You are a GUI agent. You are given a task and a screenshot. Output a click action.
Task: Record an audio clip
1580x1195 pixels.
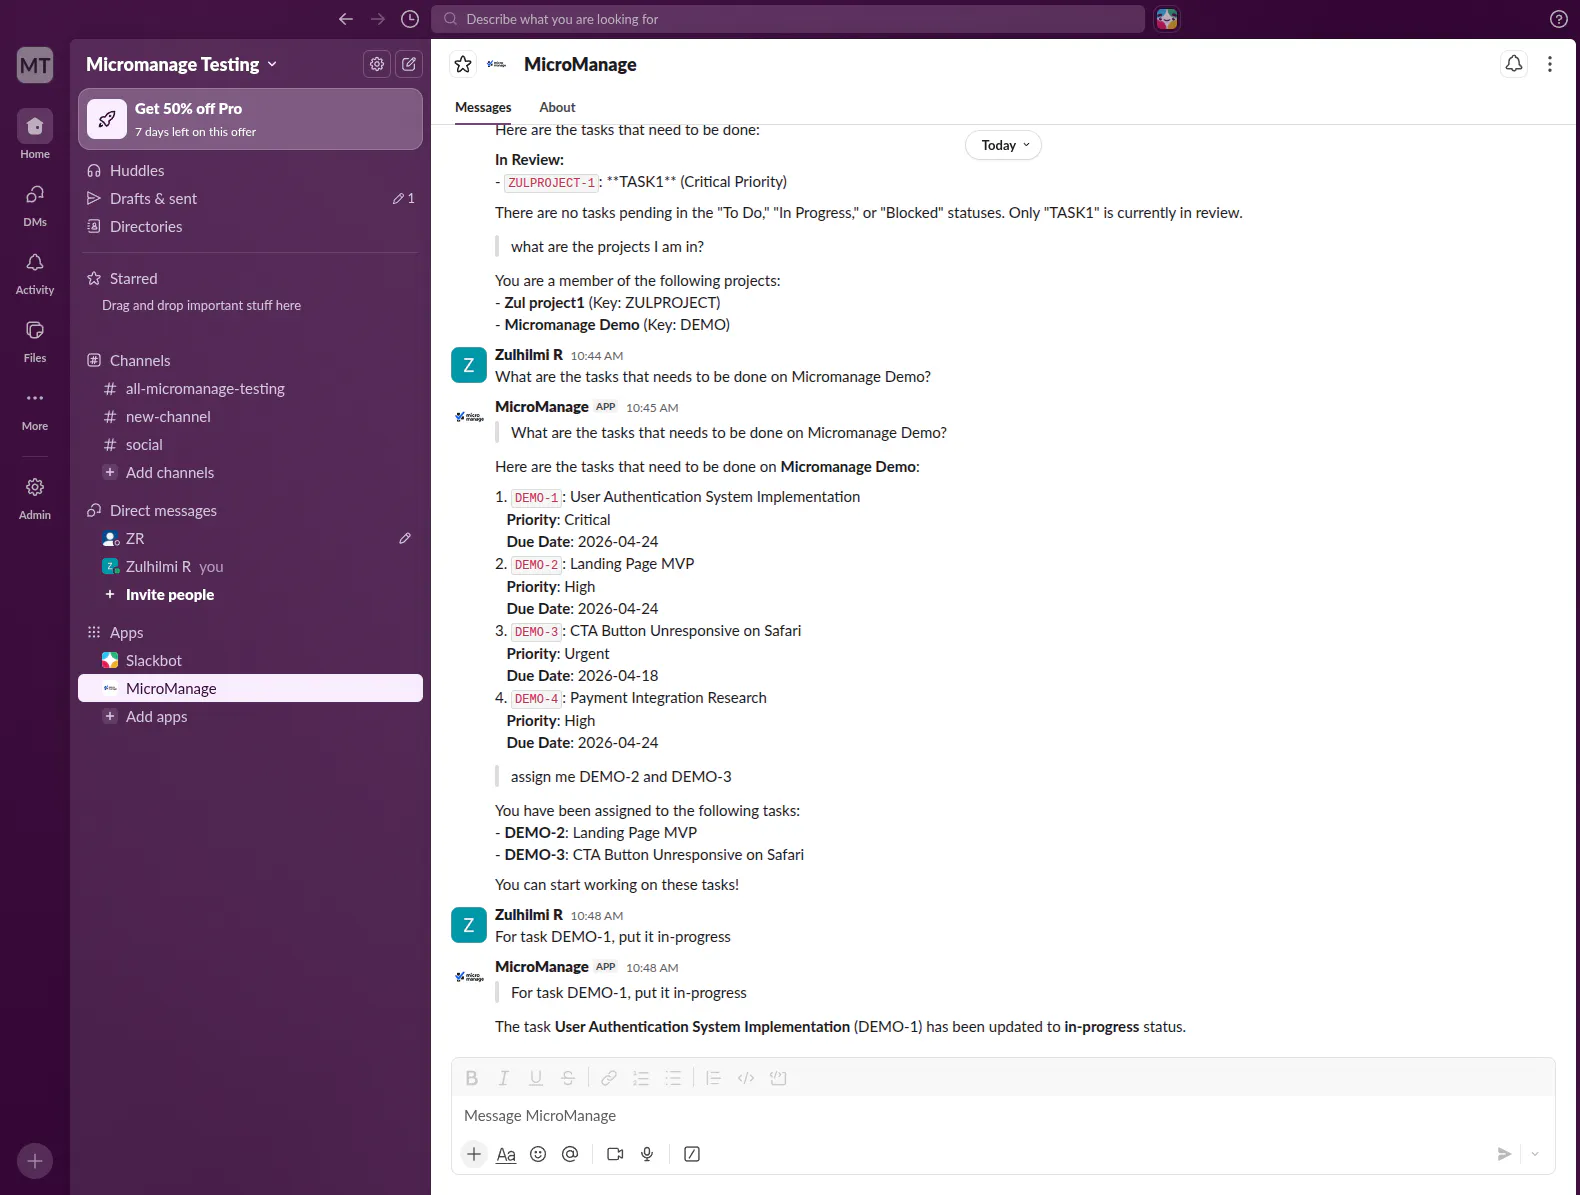point(647,1154)
